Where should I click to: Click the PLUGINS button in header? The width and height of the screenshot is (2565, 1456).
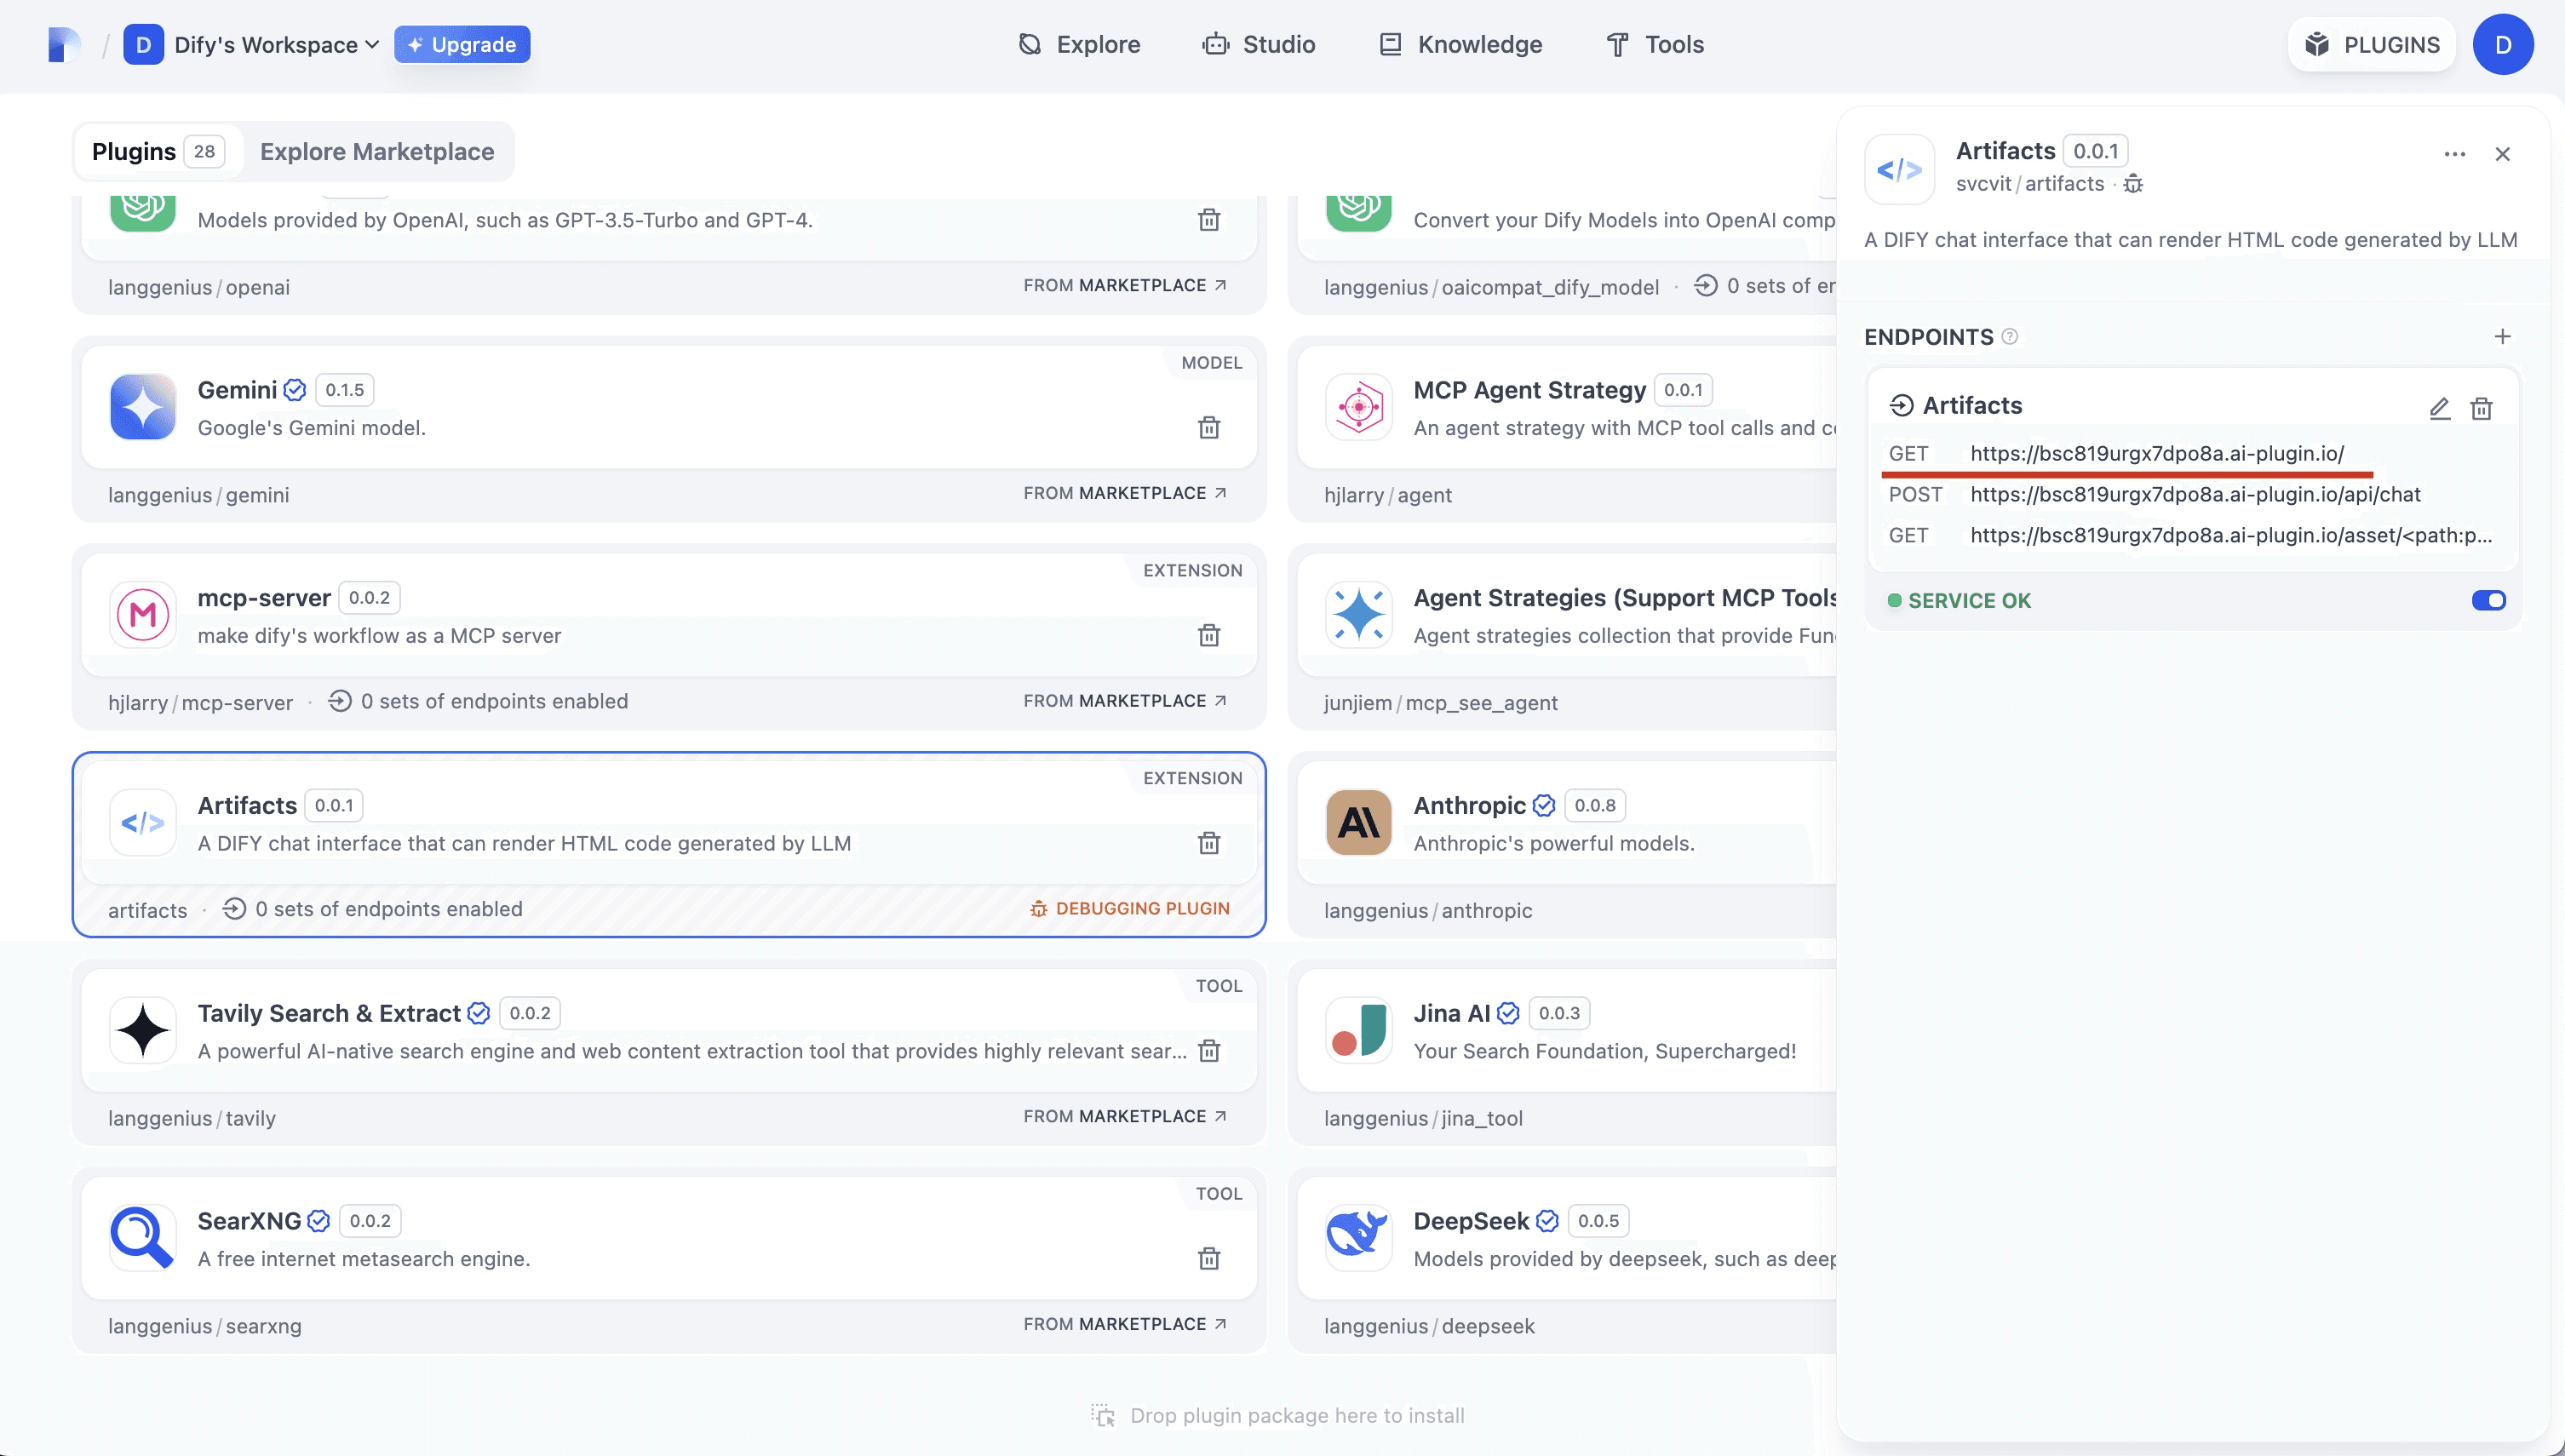coord(2371,45)
